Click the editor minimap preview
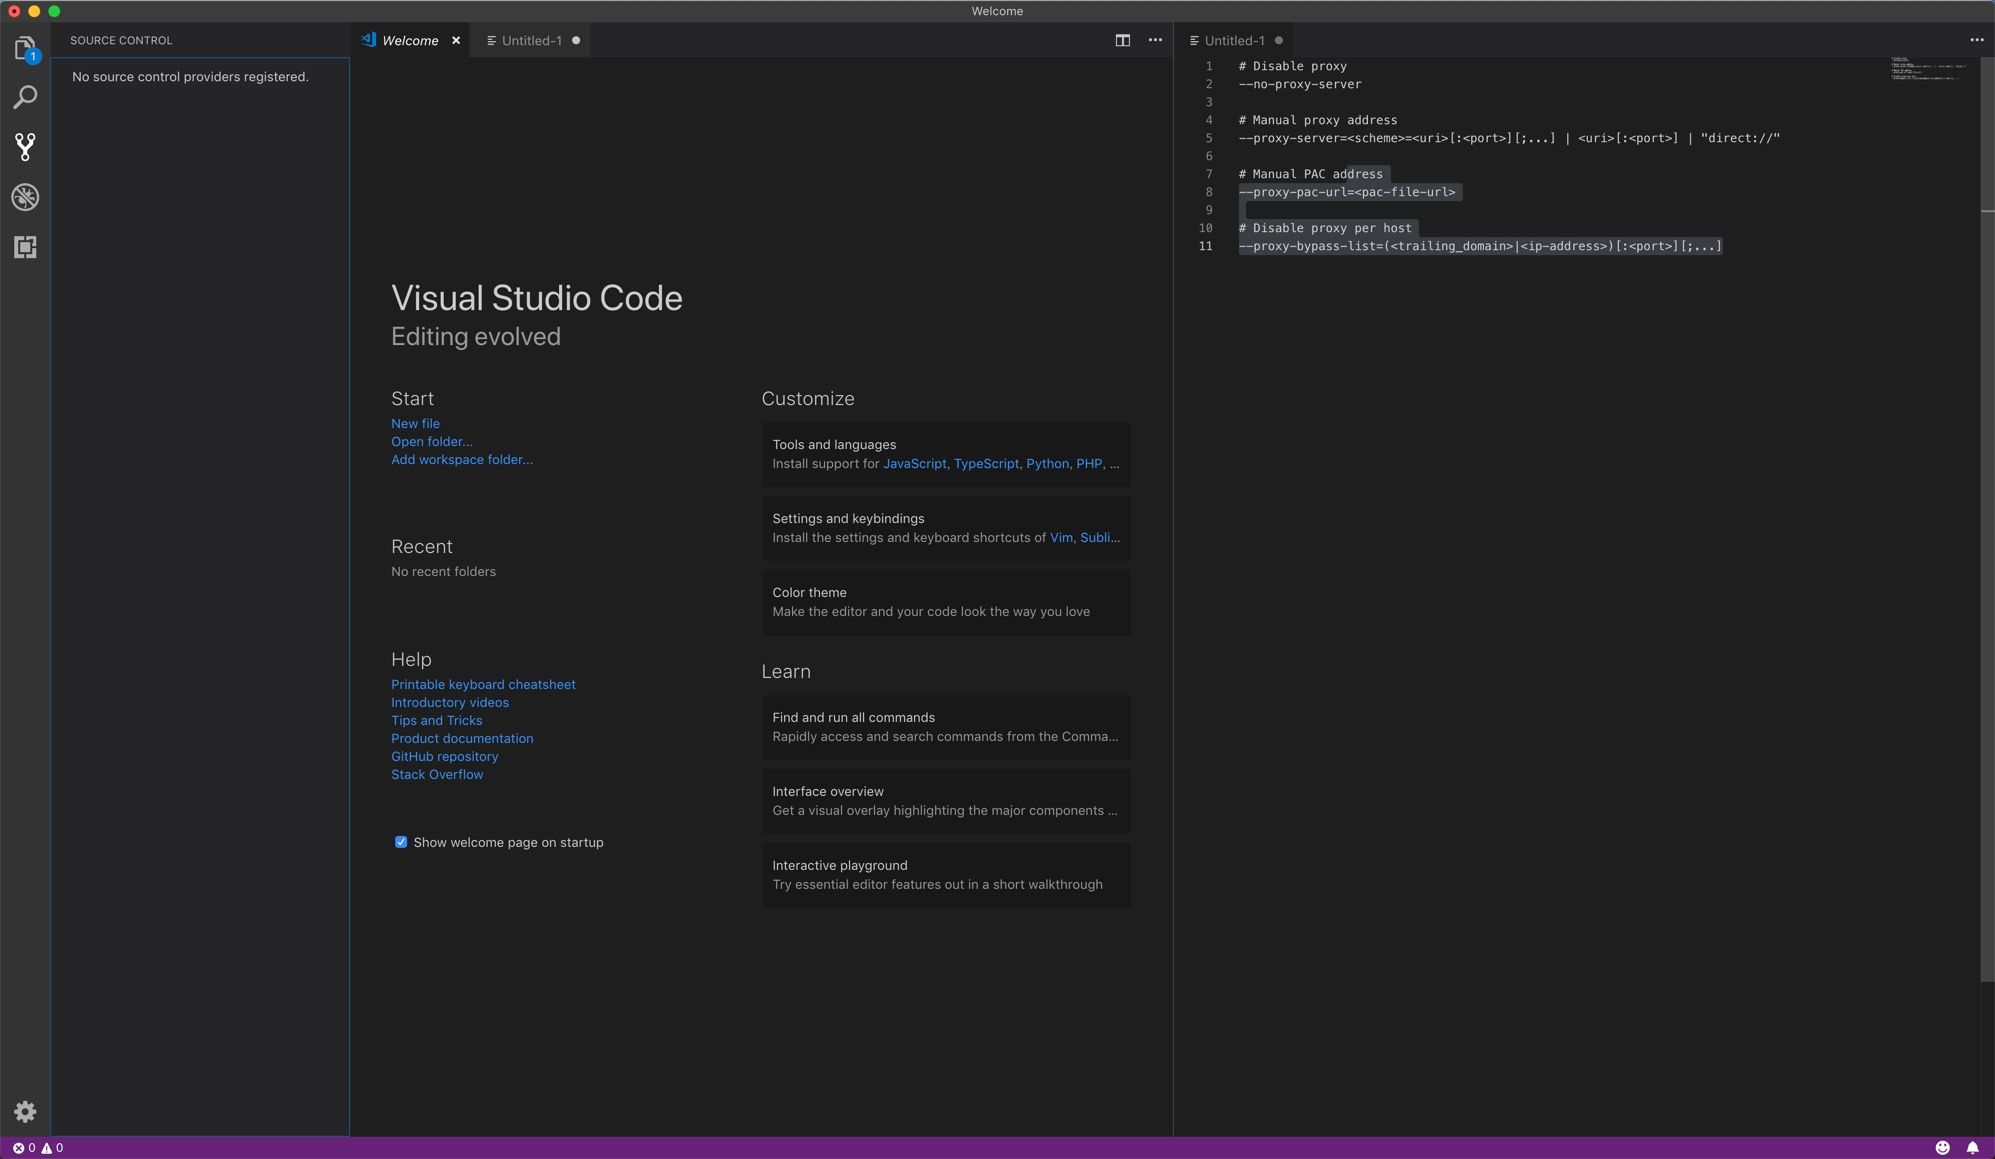The width and height of the screenshot is (1995, 1159). (1928, 68)
